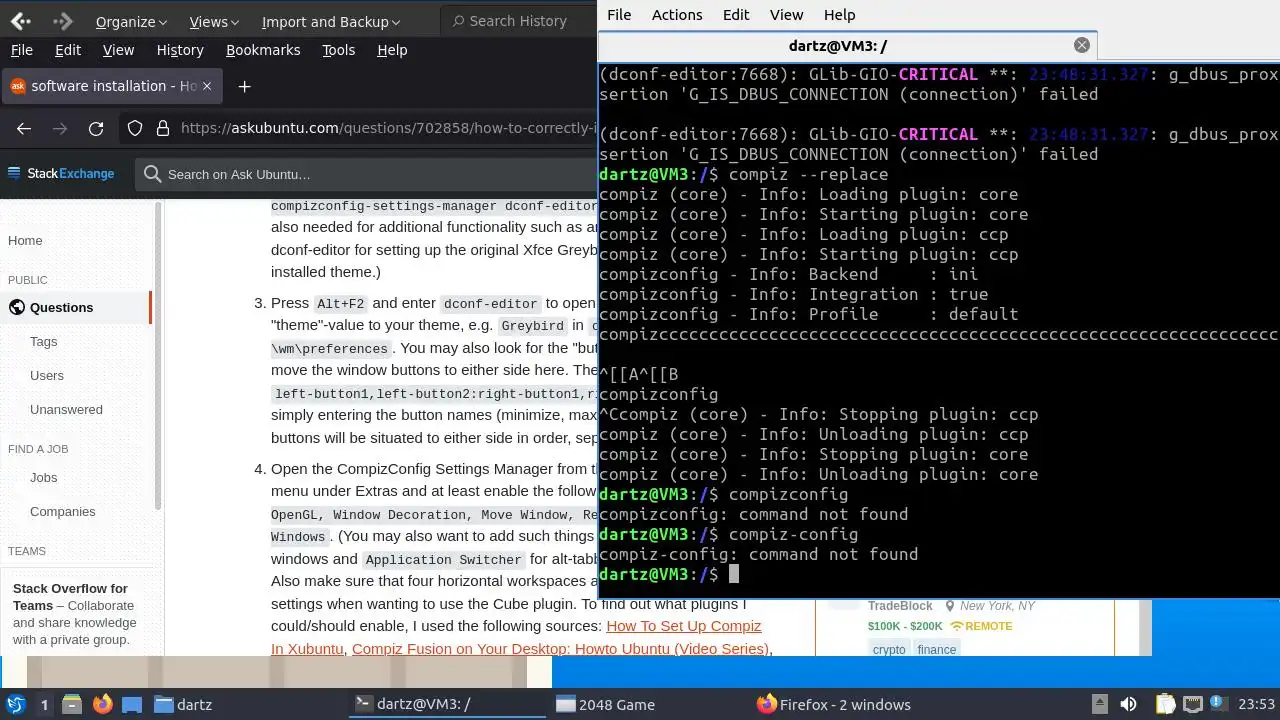Launch the file manager from quicklaunch
The height and width of the screenshot is (720, 1280).
point(72,704)
